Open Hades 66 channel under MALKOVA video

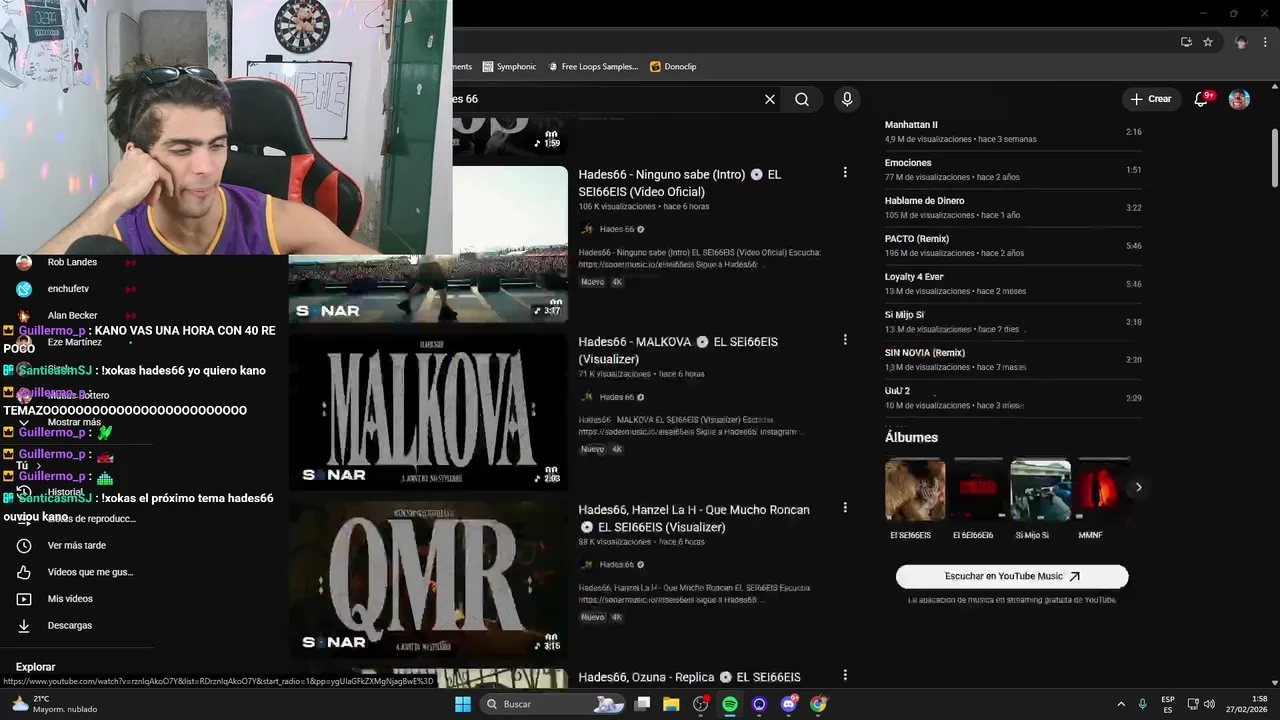coord(616,397)
